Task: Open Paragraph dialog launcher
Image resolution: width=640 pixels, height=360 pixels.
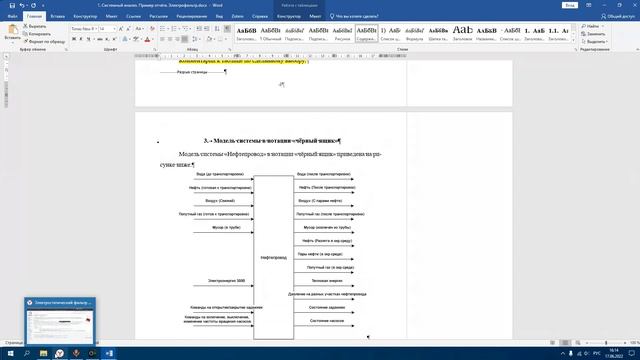Action: pyautogui.click(x=230, y=50)
